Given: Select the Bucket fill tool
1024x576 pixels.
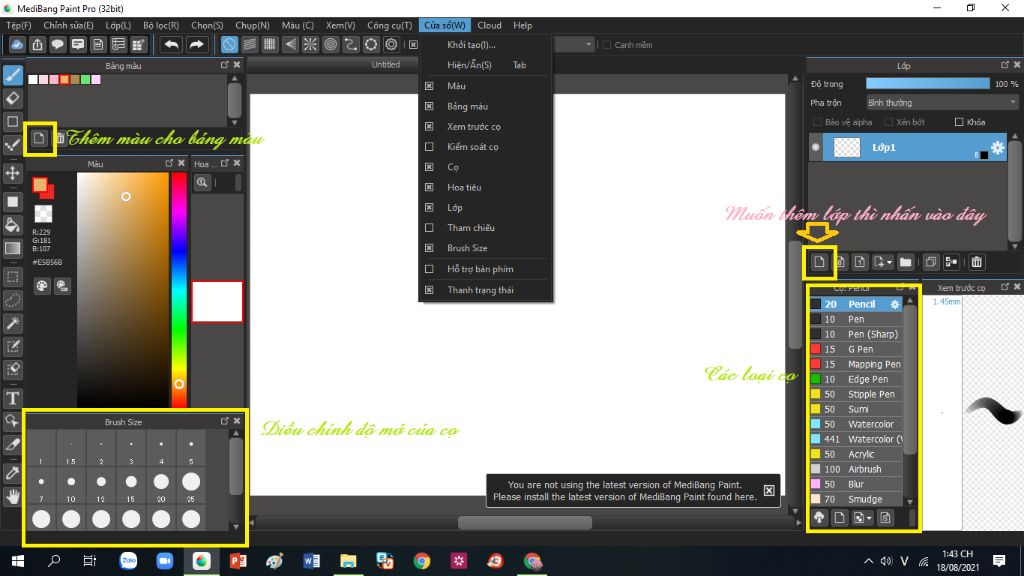Looking at the screenshot, I should [x=12, y=225].
